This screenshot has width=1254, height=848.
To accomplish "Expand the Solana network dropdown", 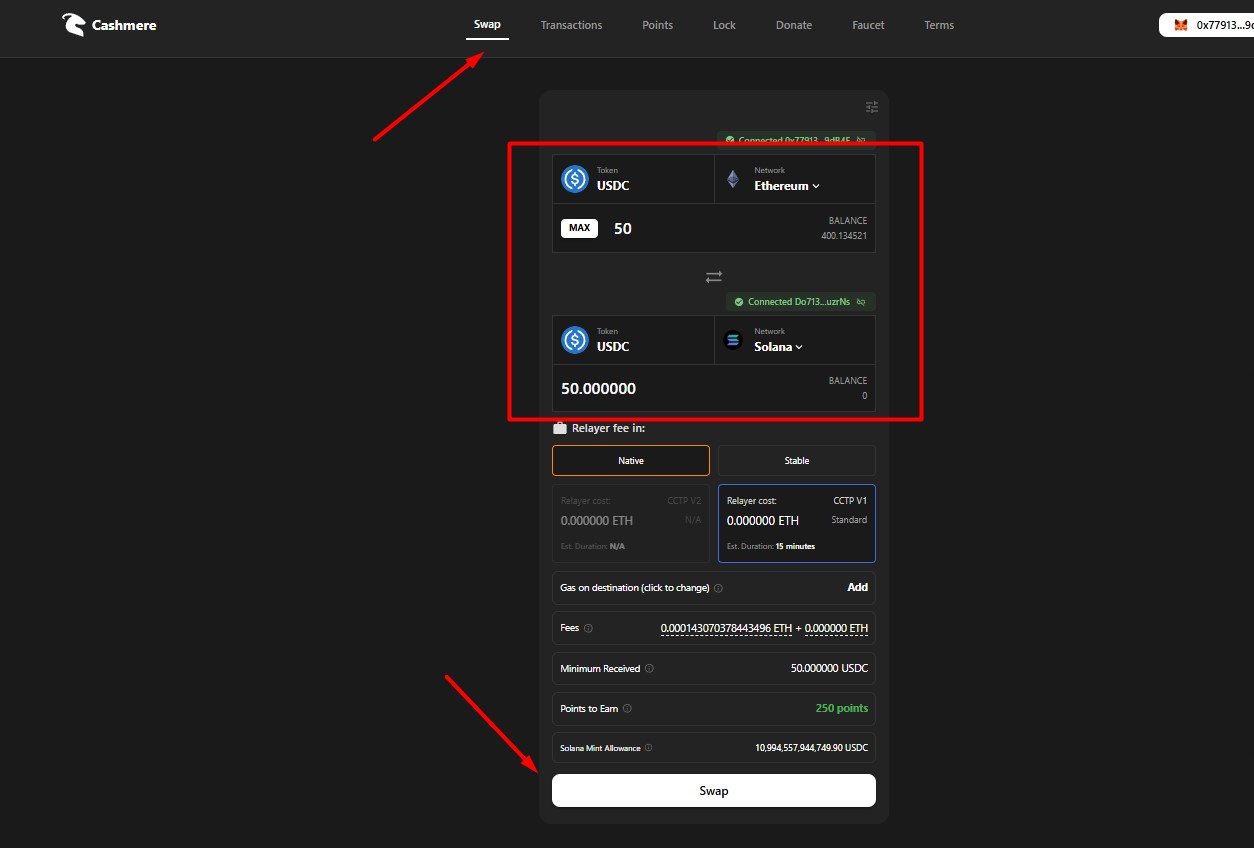I will click(x=778, y=347).
